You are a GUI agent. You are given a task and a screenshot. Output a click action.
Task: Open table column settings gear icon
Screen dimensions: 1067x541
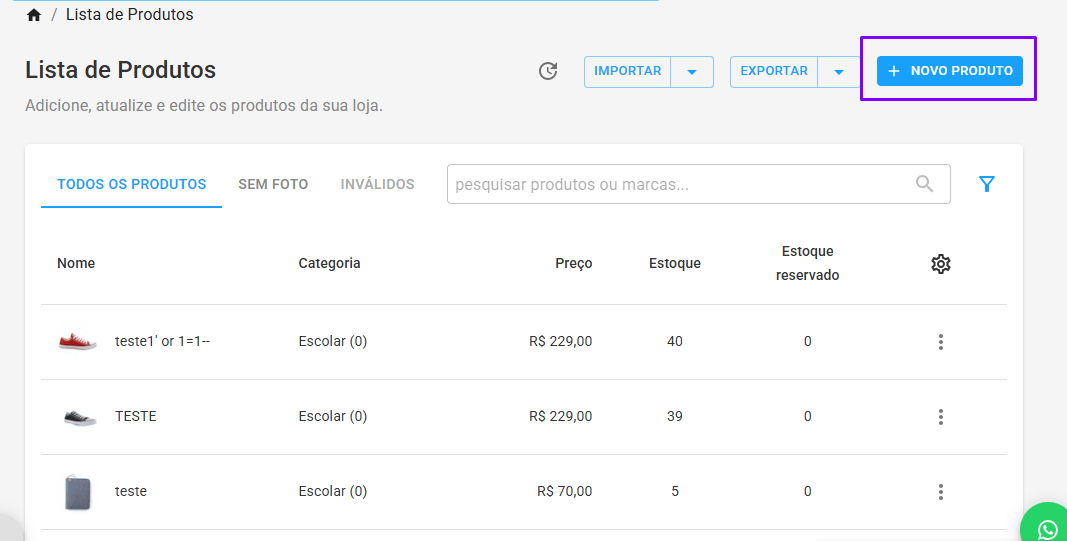pyautogui.click(x=940, y=264)
